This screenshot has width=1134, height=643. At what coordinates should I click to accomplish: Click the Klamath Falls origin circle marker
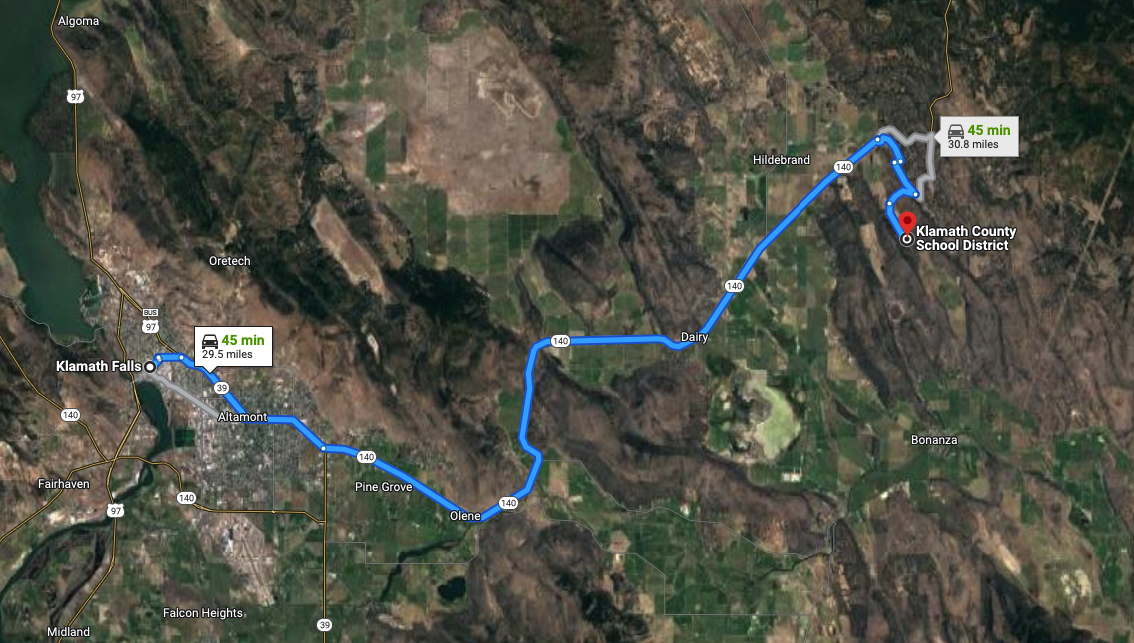[150, 367]
